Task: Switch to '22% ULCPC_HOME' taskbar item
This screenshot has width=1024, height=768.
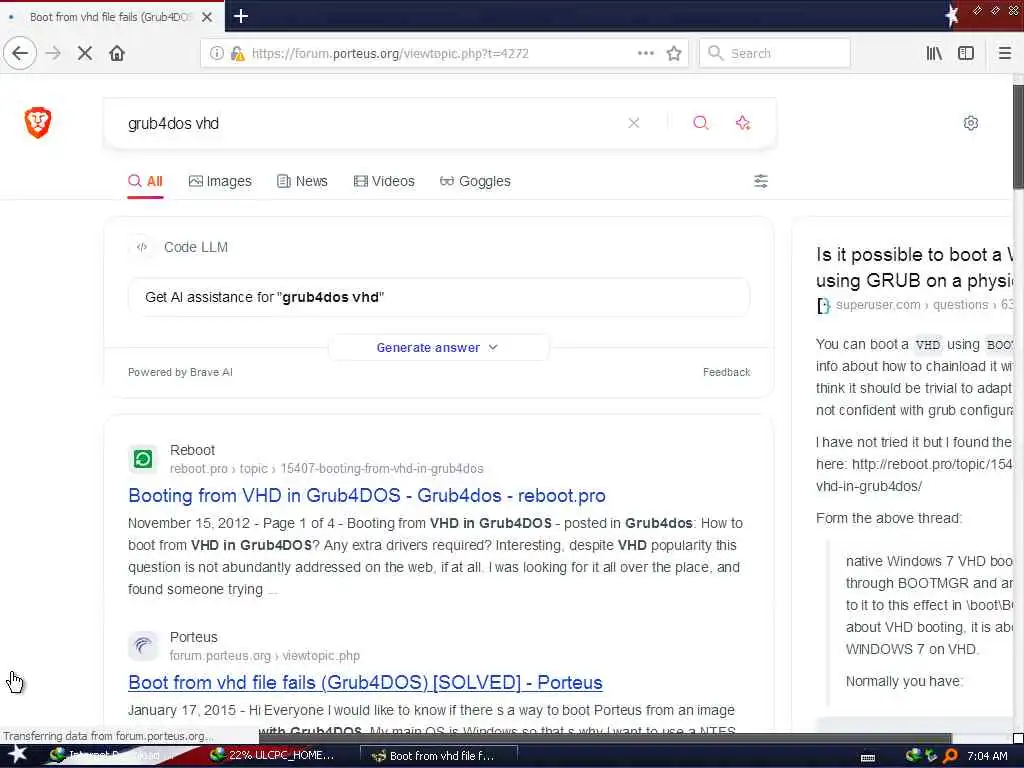Action: click(x=273, y=756)
